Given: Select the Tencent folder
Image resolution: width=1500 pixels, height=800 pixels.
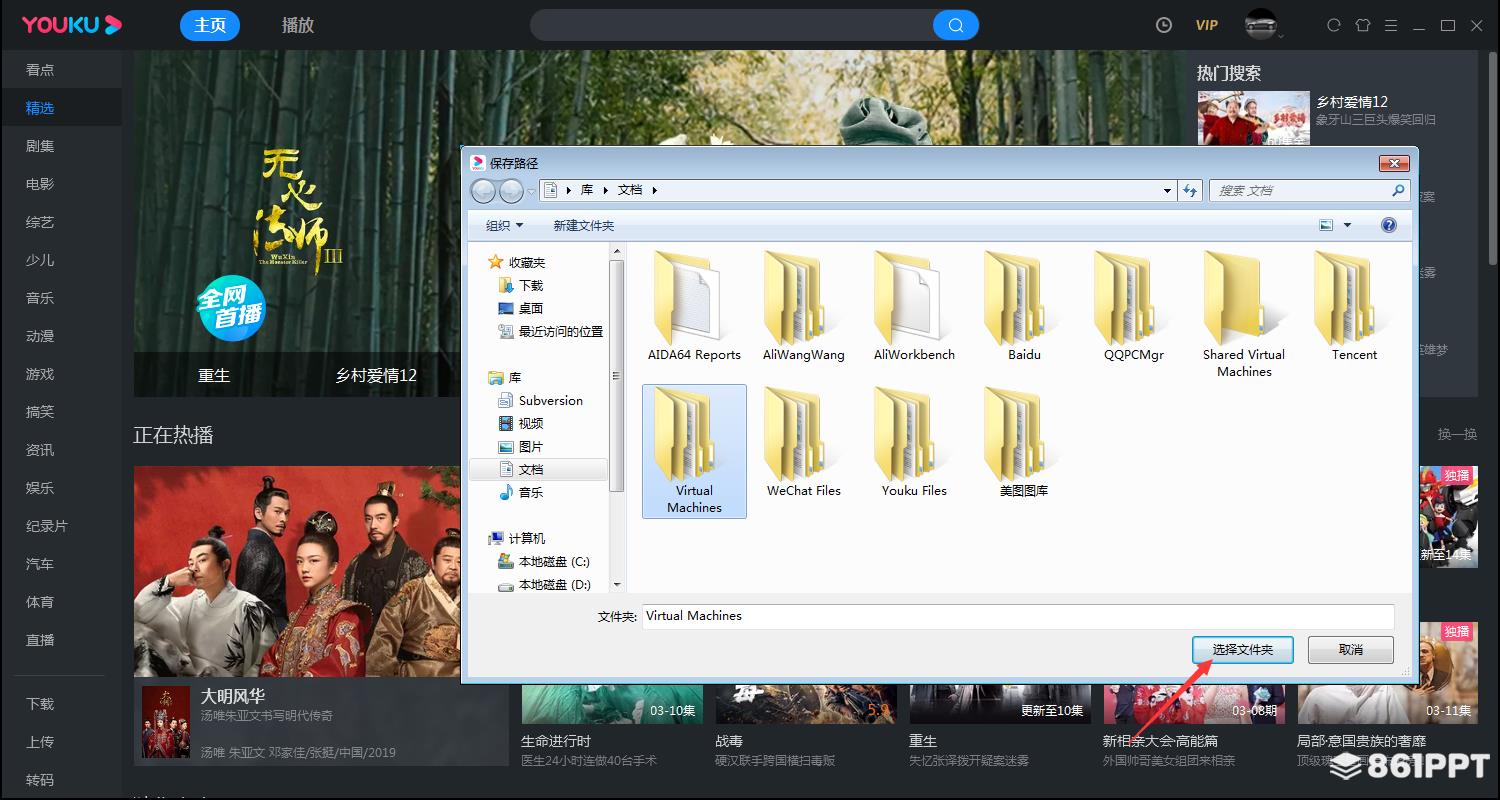Looking at the screenshot, I should click(1354, 307).
